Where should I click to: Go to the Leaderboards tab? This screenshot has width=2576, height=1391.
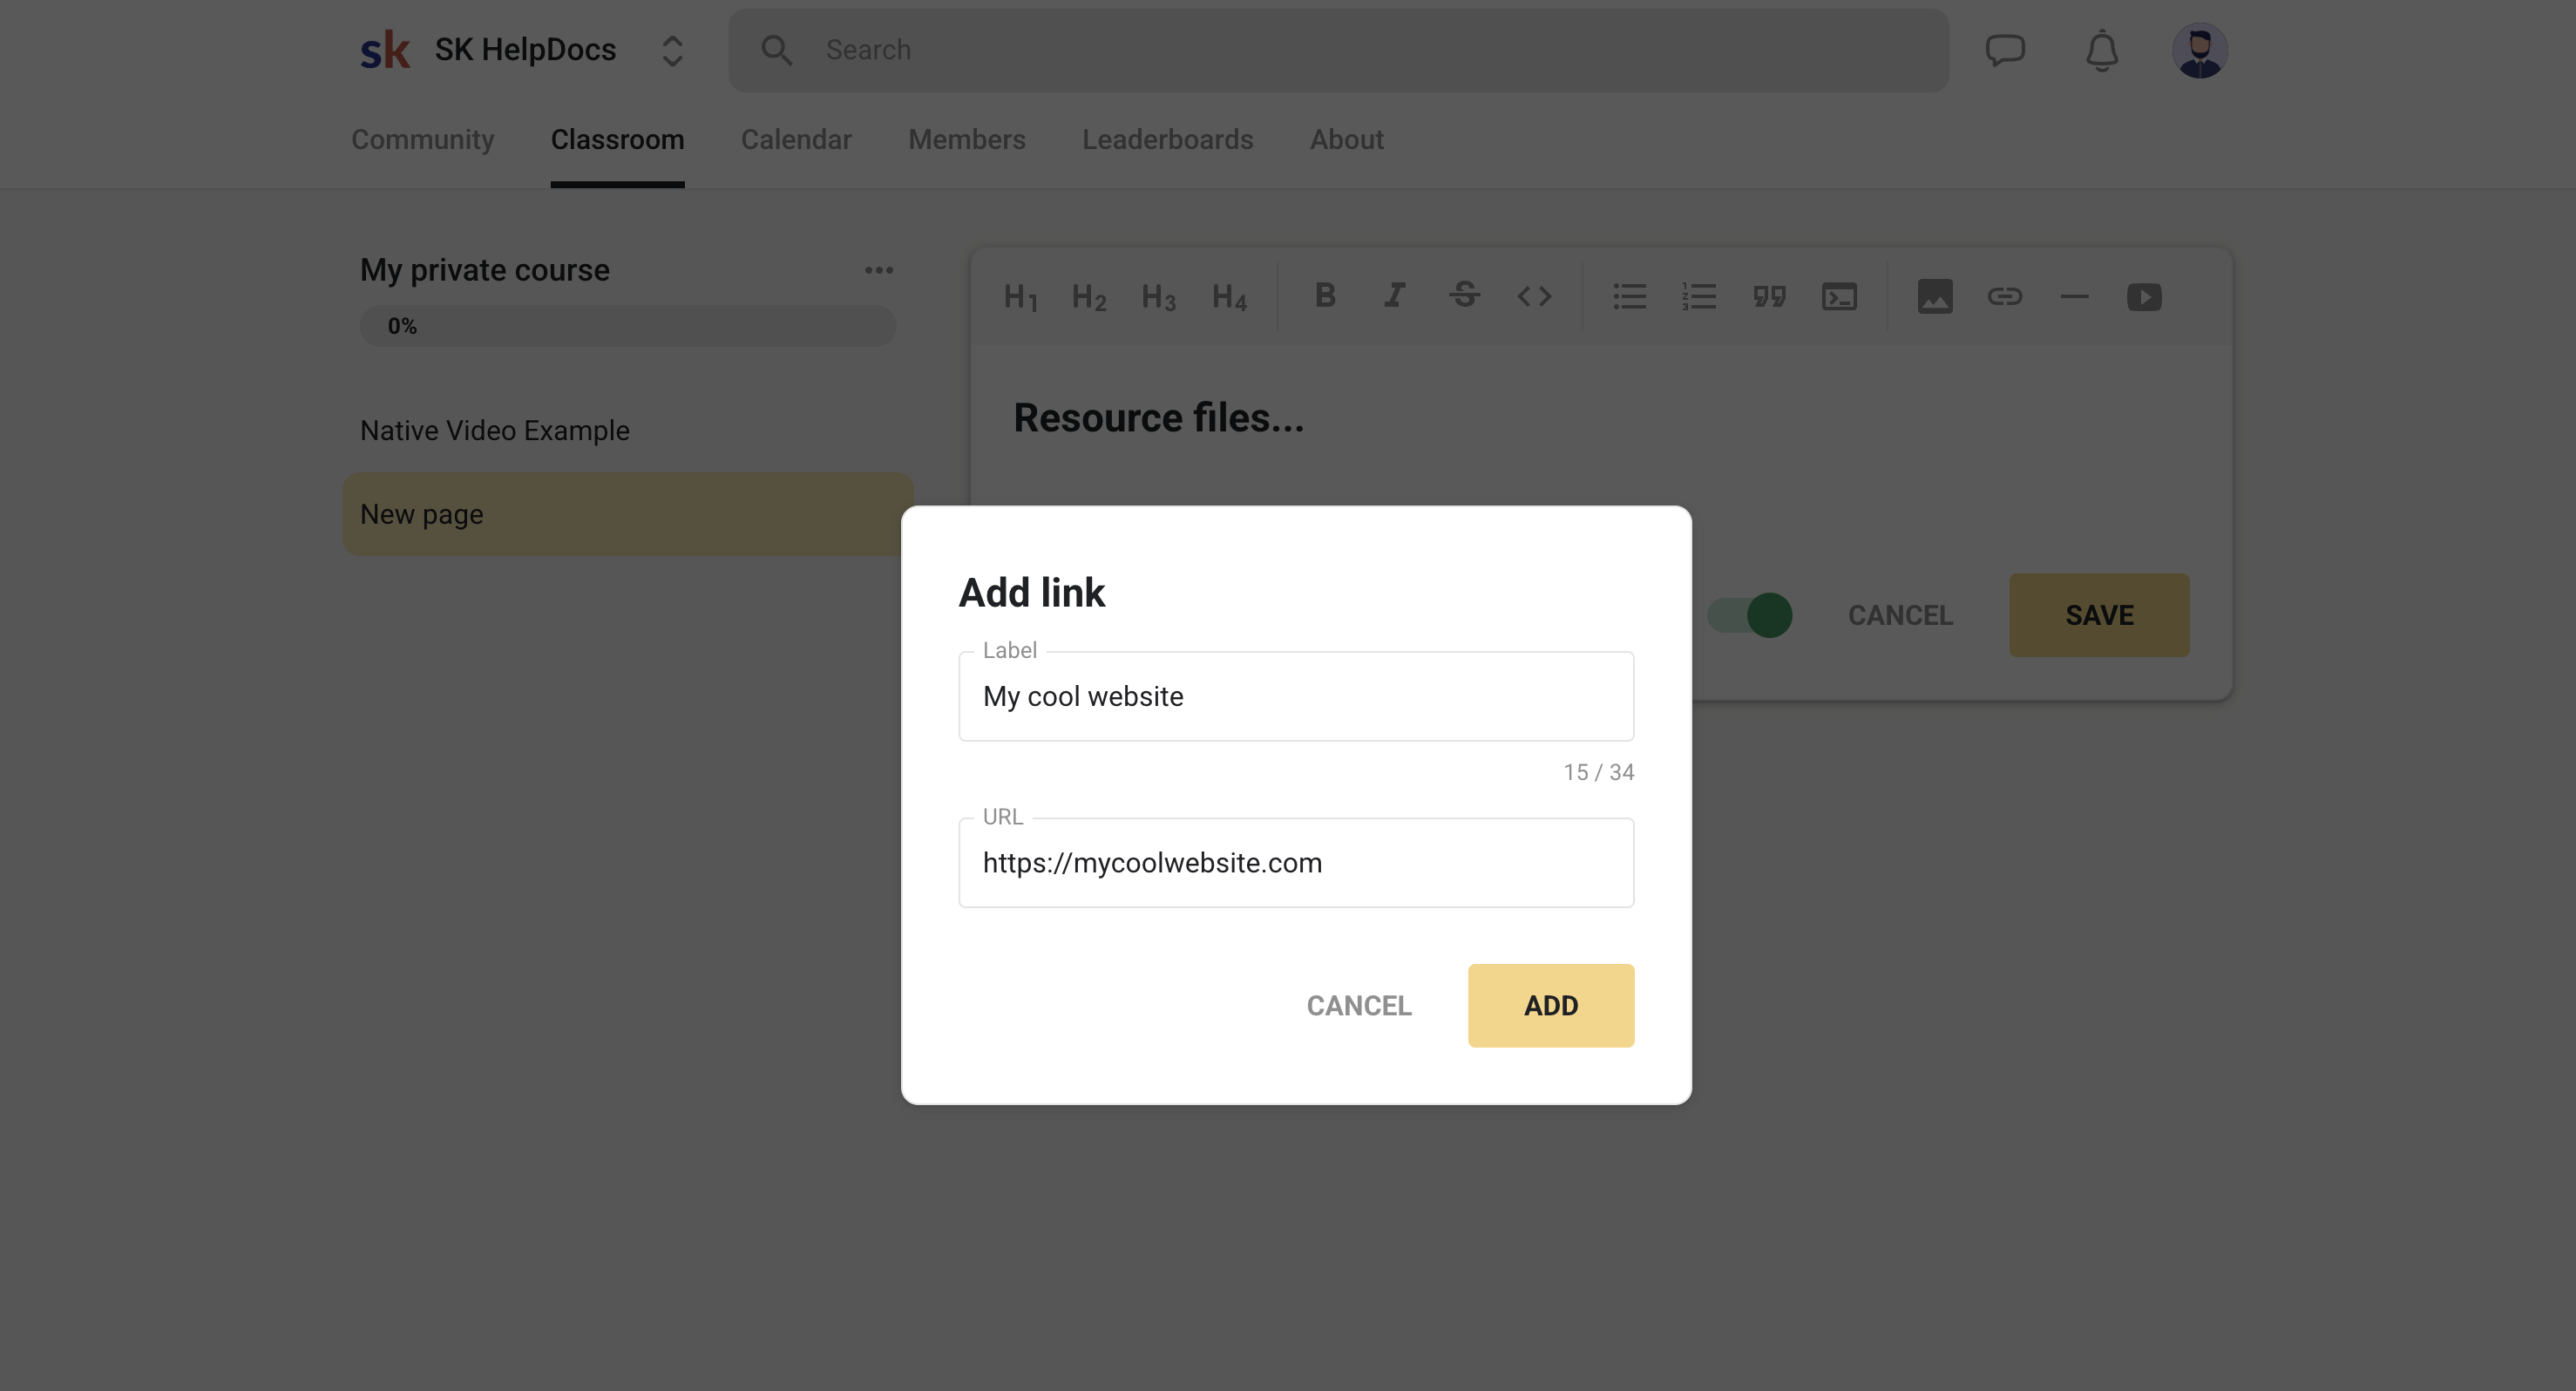pyautogui.click(x=1167, y=140)
